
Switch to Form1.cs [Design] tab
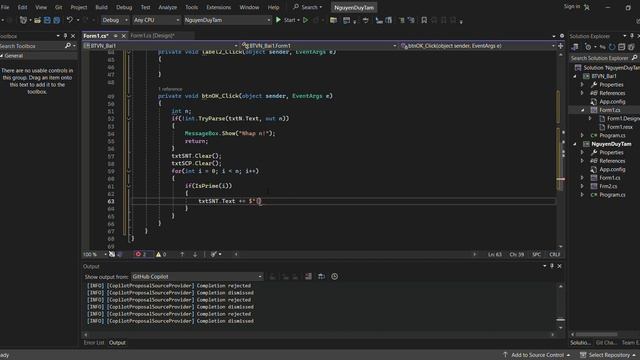(152, 36)
